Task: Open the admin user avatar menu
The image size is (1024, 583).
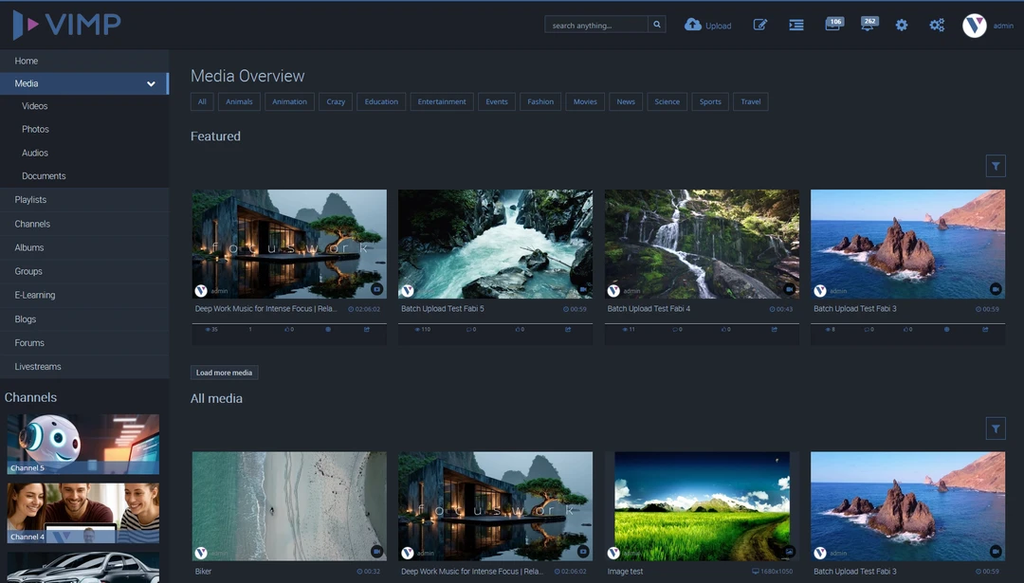Action: point(974,25)
